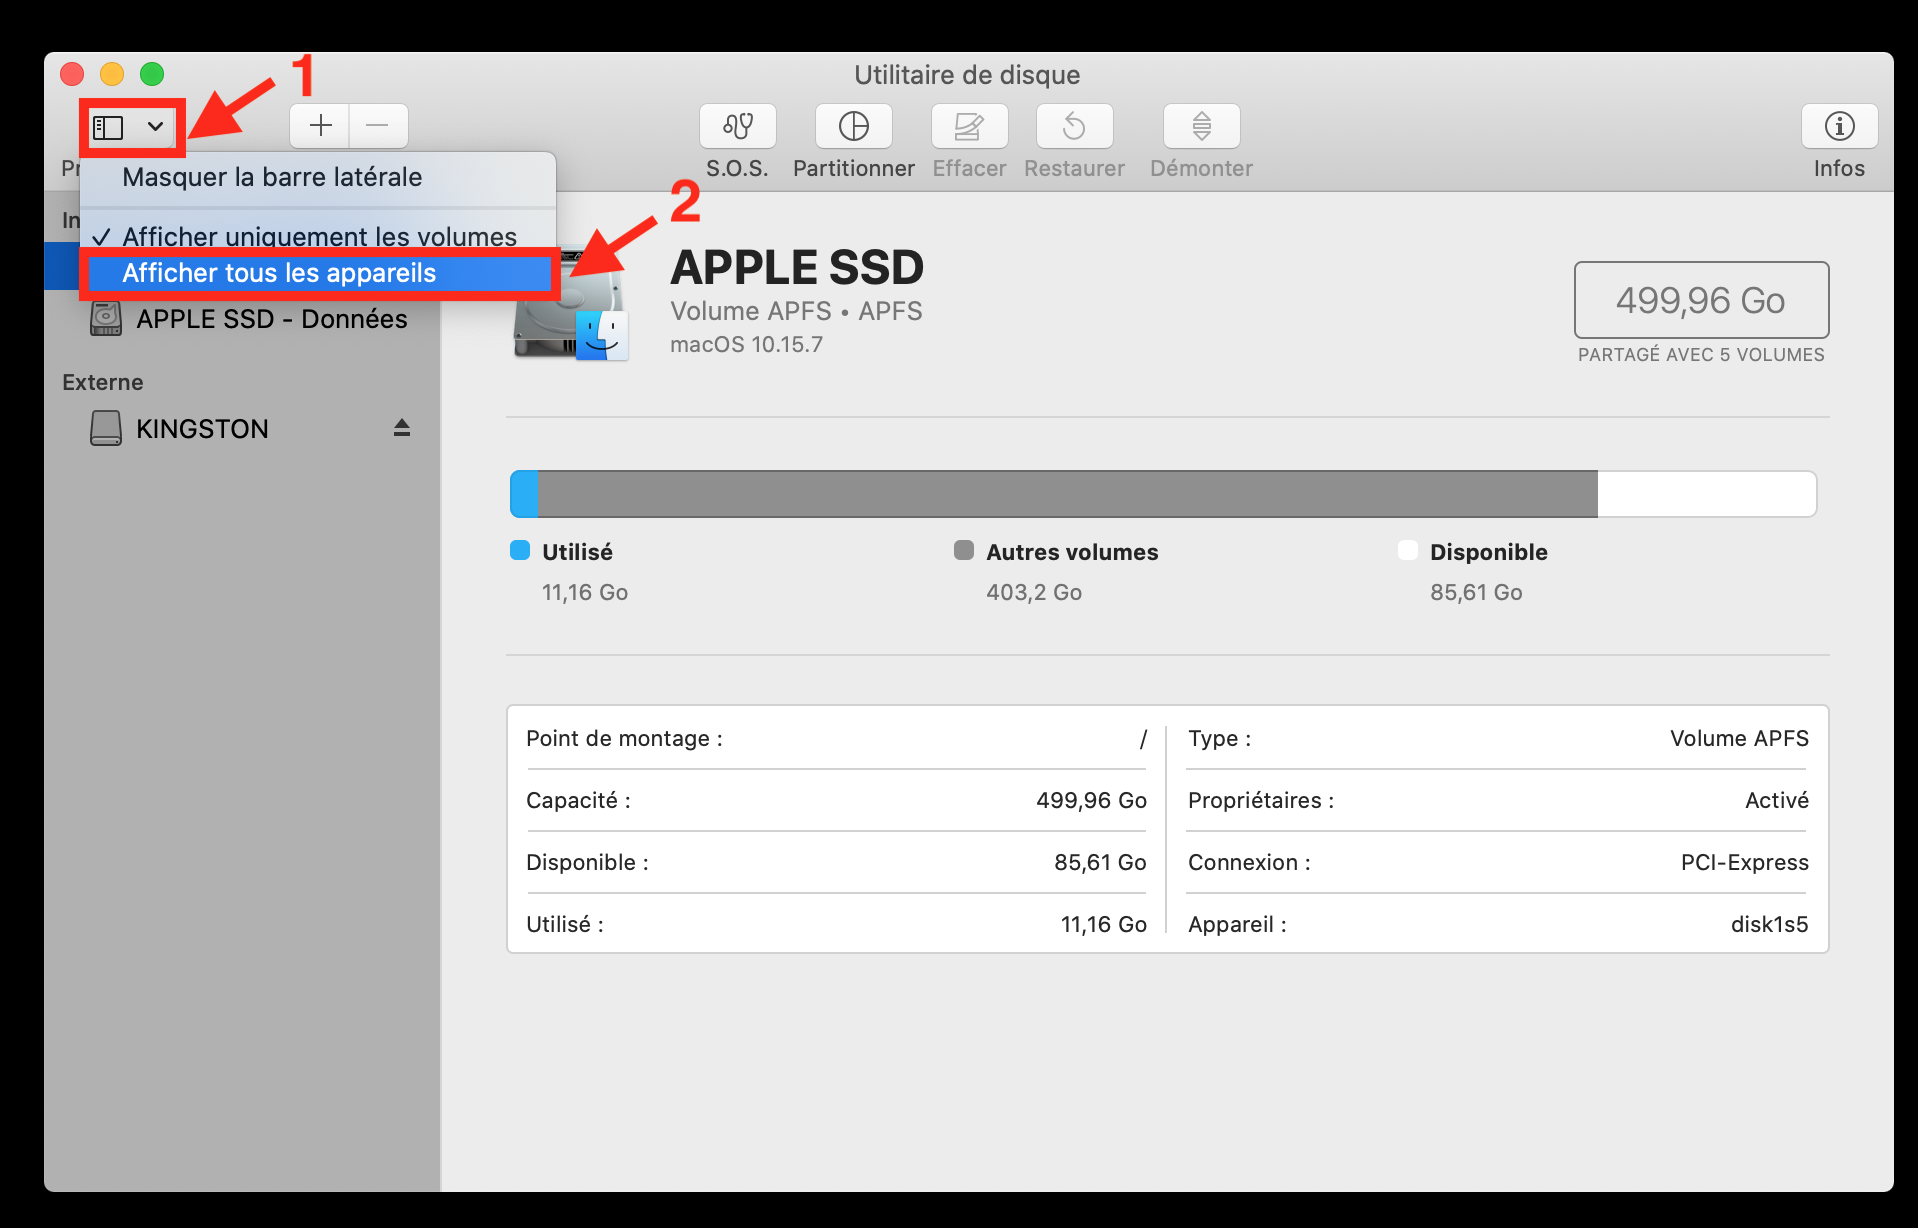Click the Partitionner toolbar label
The height and width of the screenshot is (1228, 1918).
[x=854, y=168]
